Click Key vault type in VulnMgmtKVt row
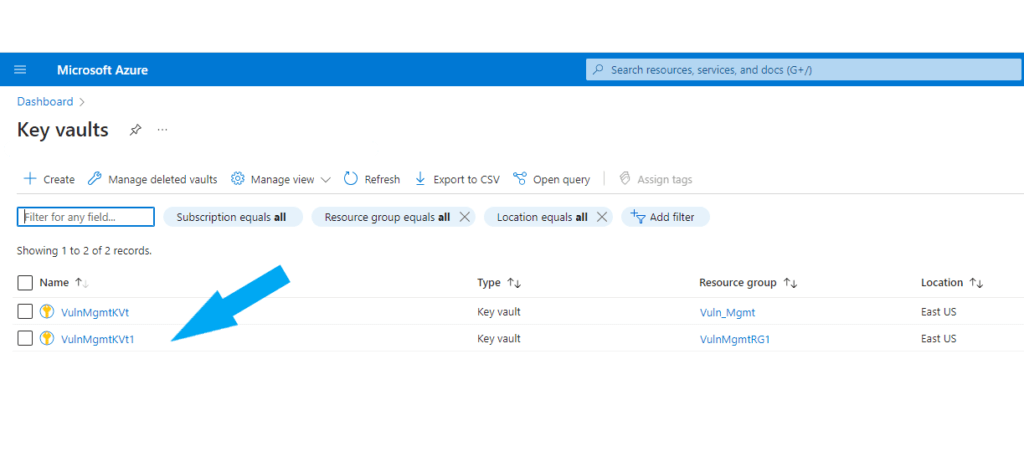The width and height of the screenshot is (1024, 472). point(499,312)
